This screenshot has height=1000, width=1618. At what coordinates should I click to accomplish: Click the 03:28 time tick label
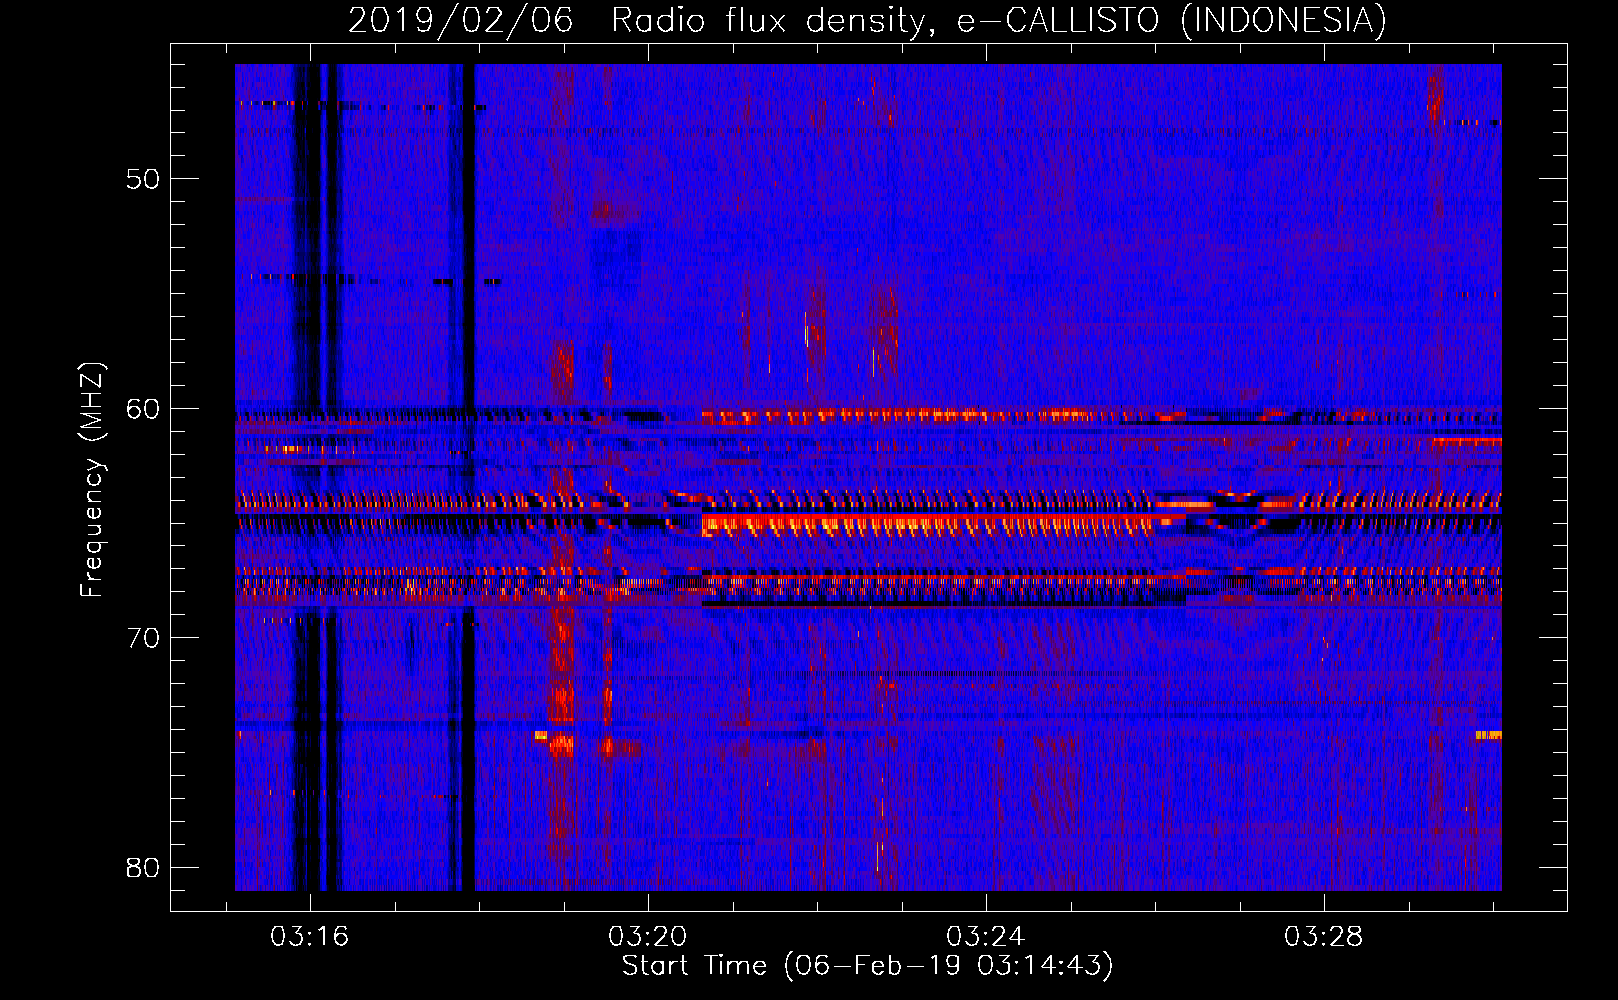1323,937
